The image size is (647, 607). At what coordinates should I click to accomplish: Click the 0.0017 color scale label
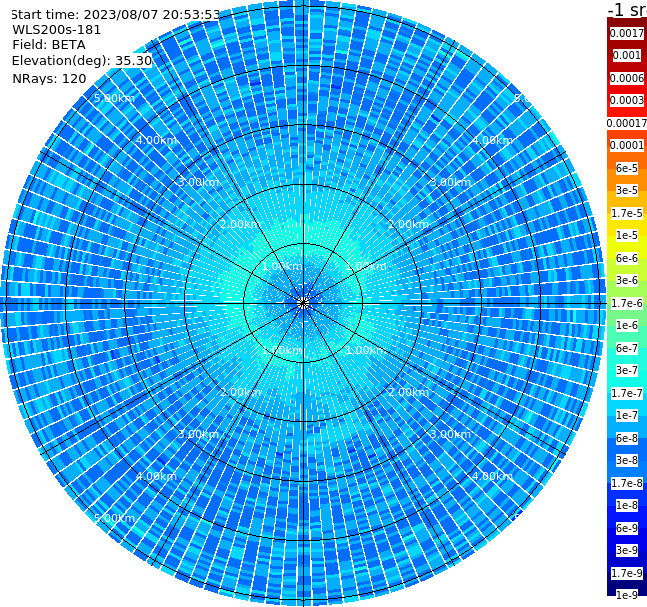[x=627, y=33]
